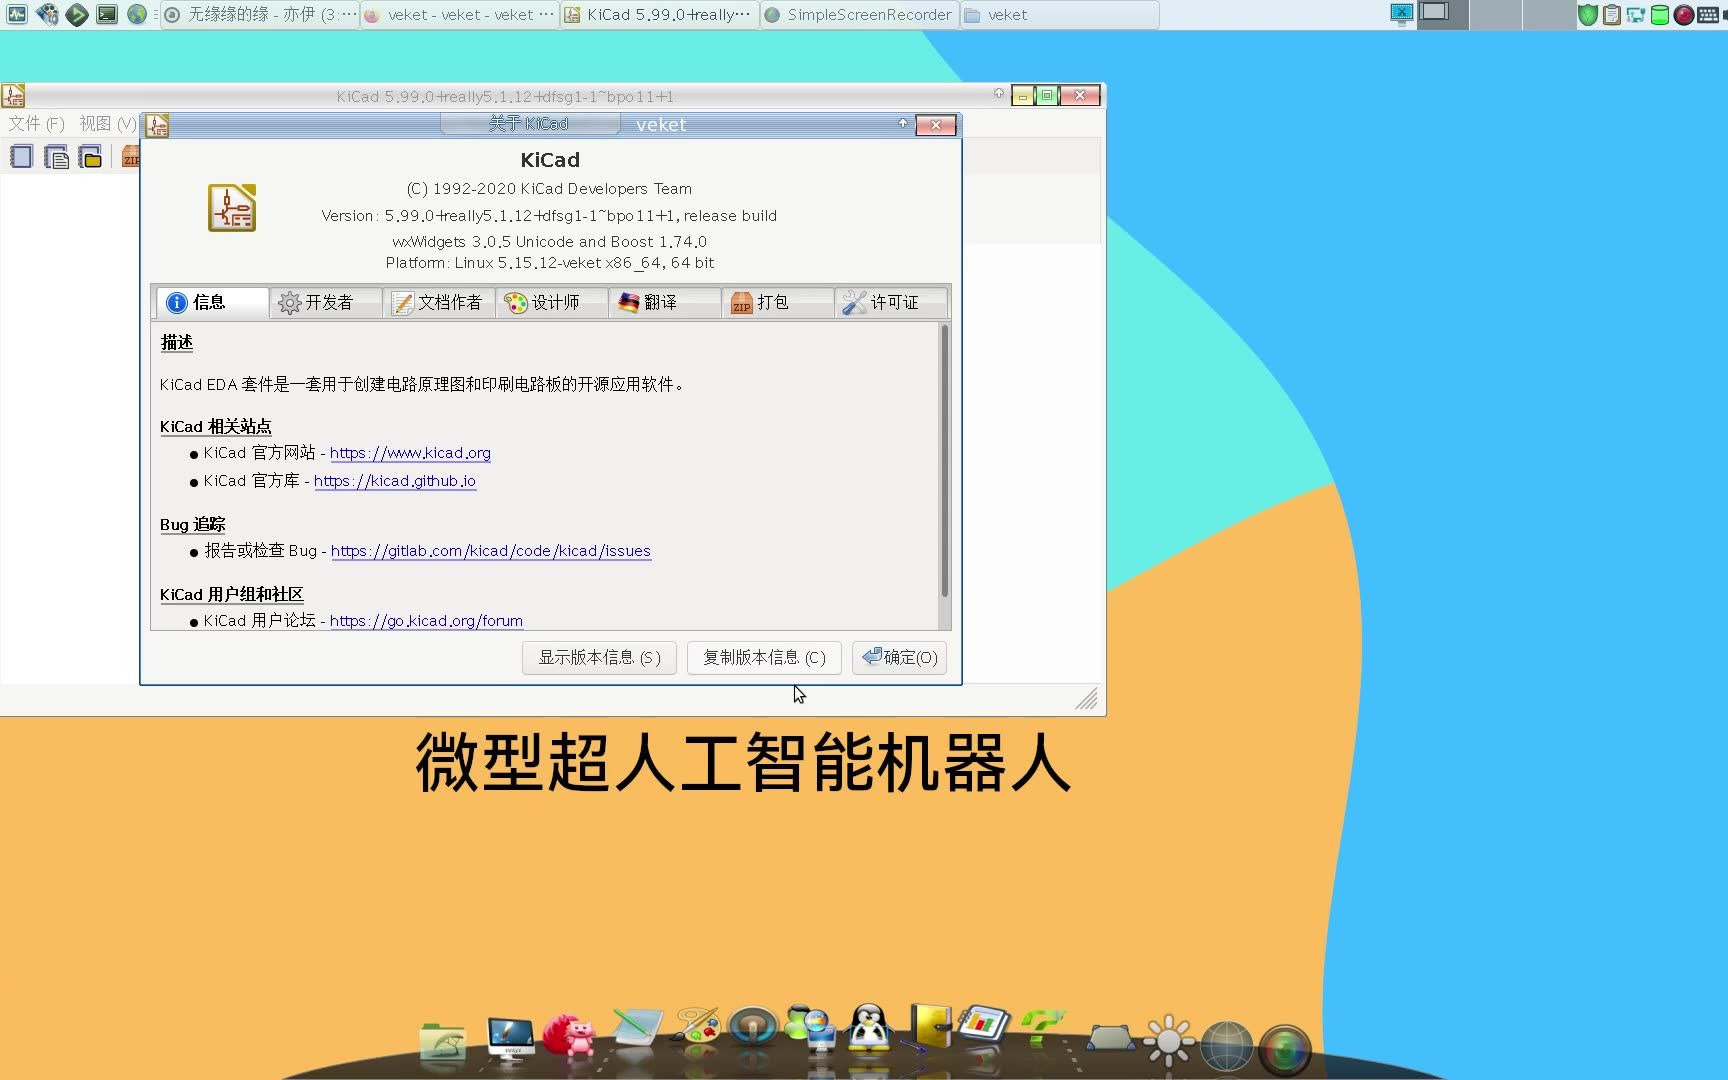Open the bar chart document dock icon
The width and height of the screenshot is (1728, 1080).
pyautogui.click(x=985, y=1027)
